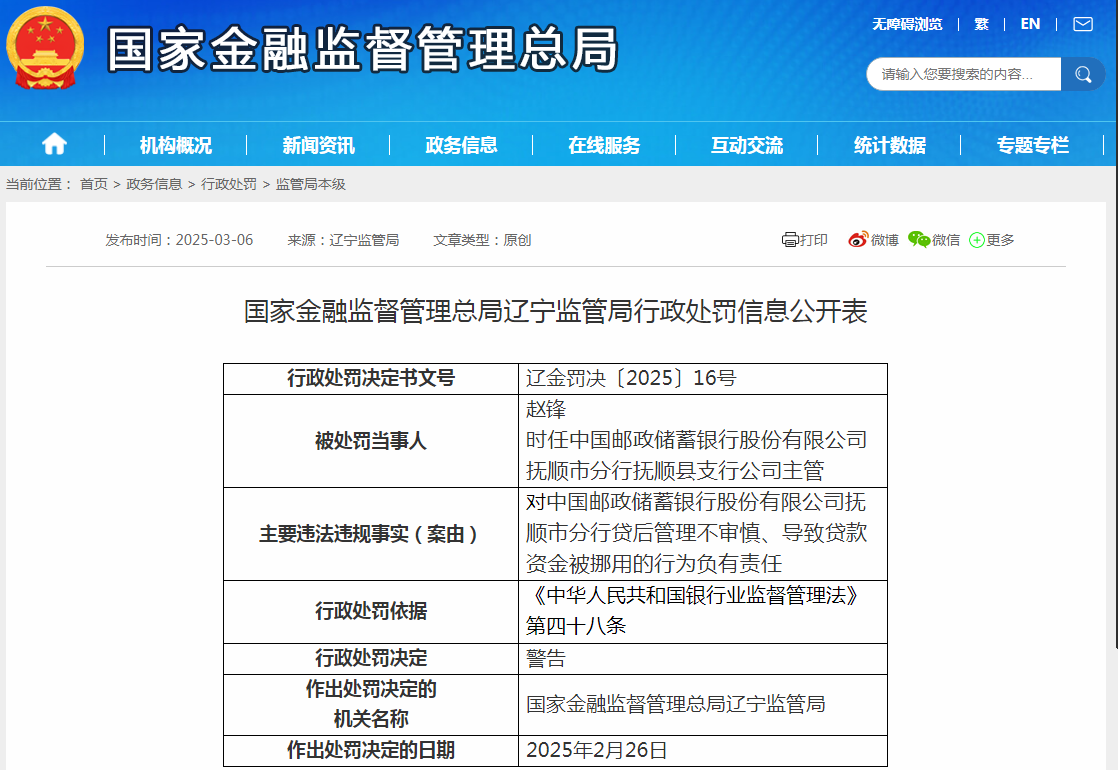Click the header cell 机关名称
This screenshot has height=770, width=1118.
[x=371, y=719]
